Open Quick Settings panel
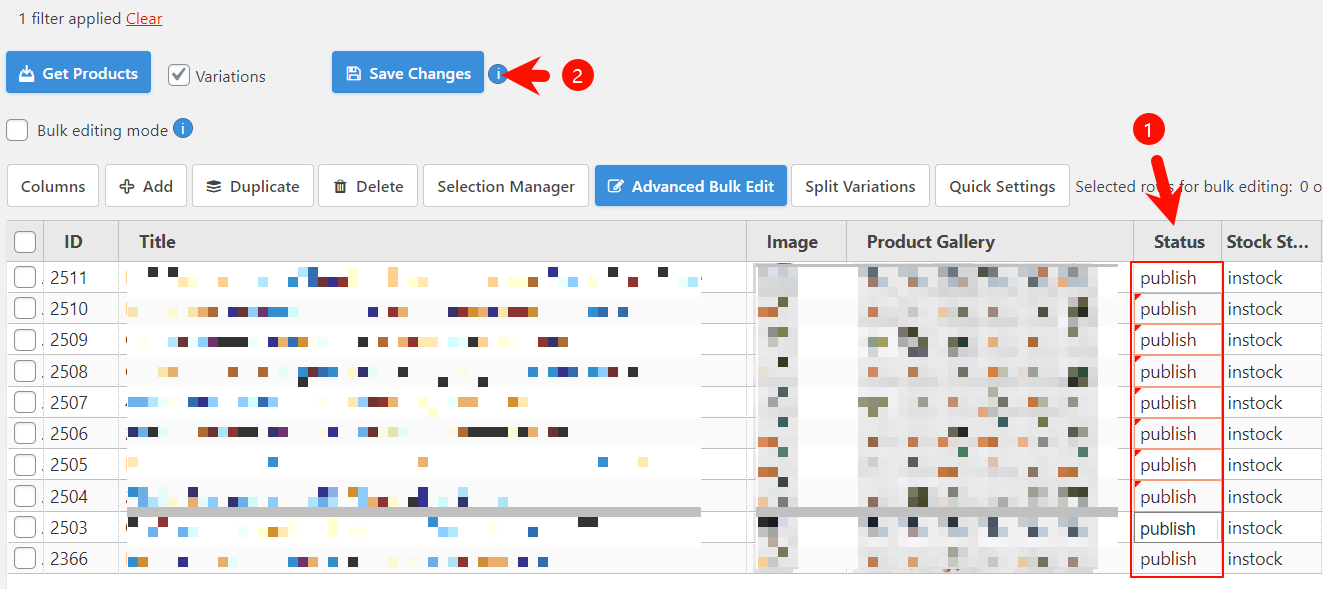 click(1002, 186)
